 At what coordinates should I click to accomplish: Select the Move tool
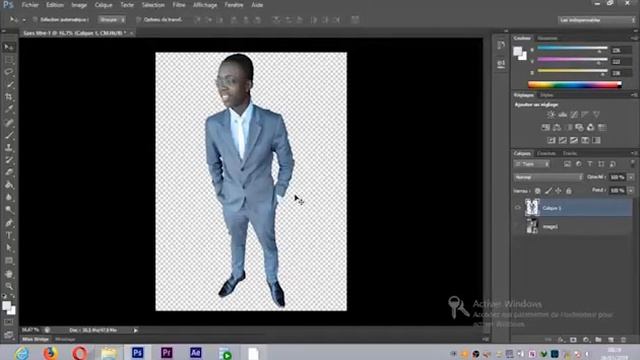[x=9, y=47]
